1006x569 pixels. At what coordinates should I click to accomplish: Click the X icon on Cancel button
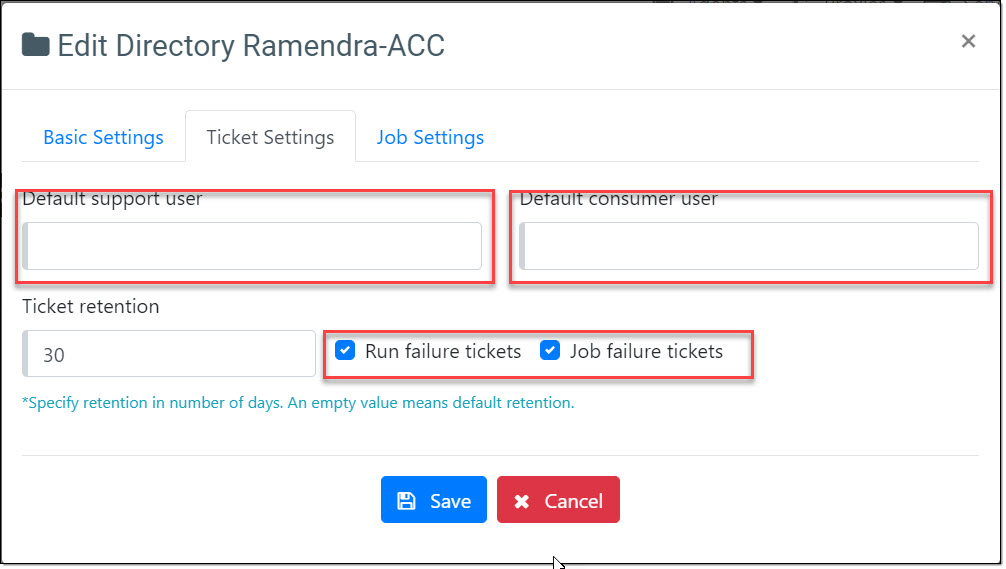(522, 501)
